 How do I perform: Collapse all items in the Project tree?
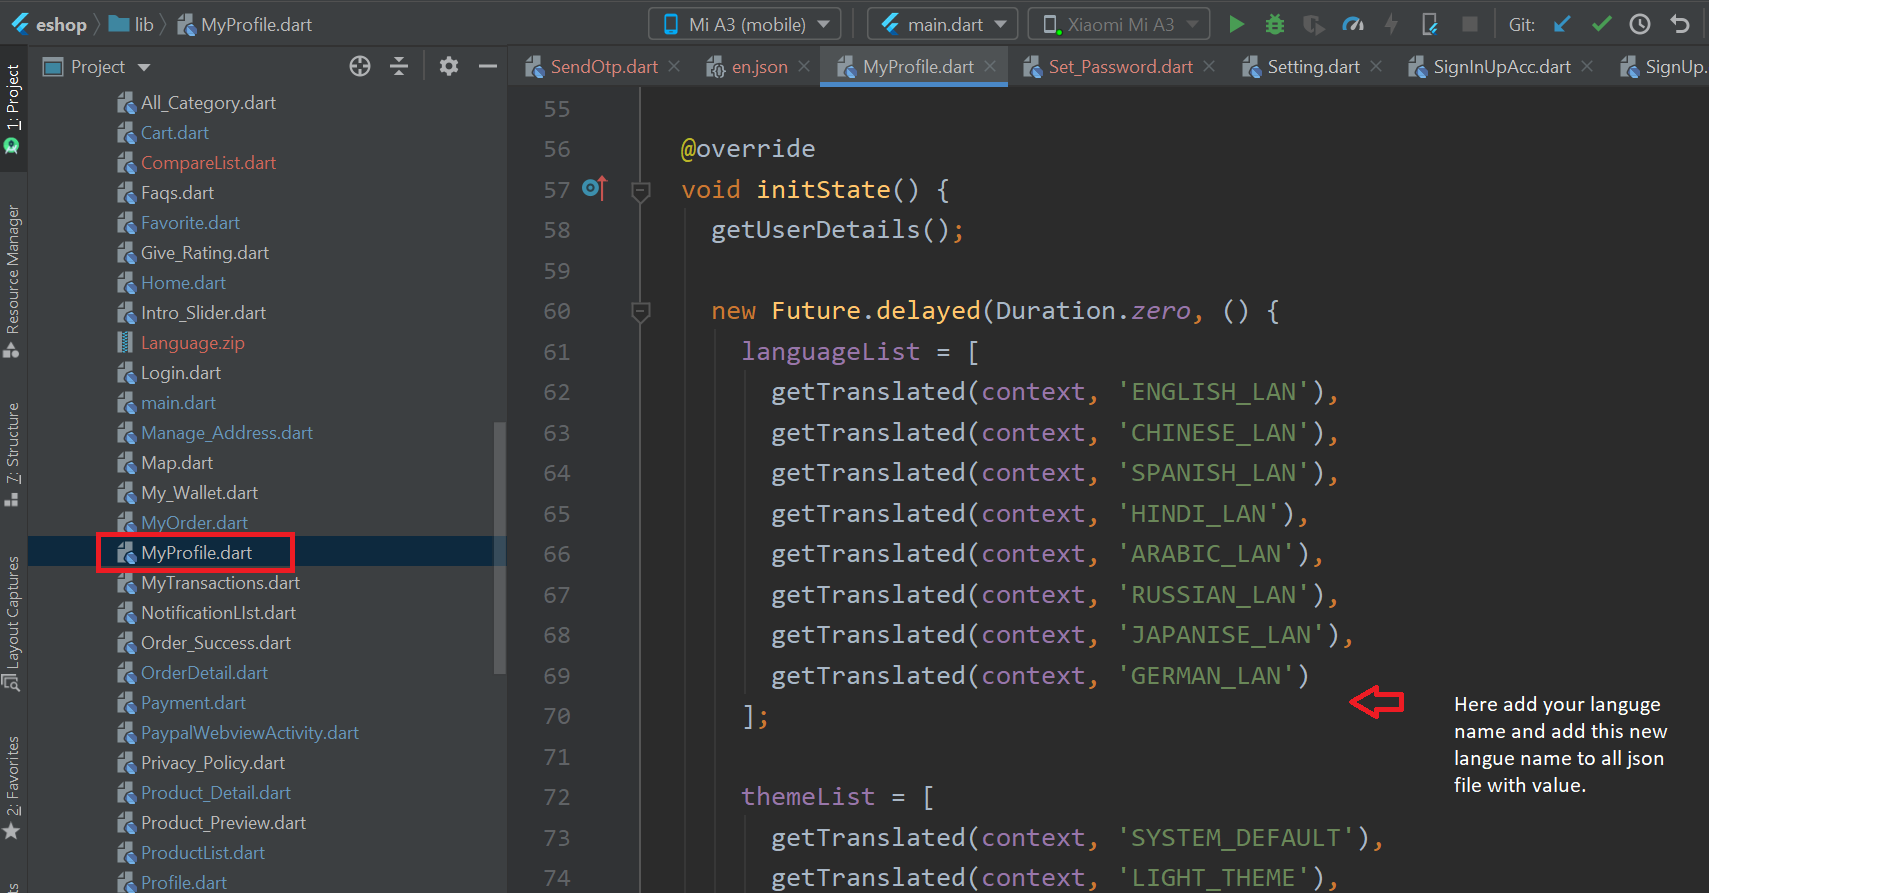coord(399,66)
